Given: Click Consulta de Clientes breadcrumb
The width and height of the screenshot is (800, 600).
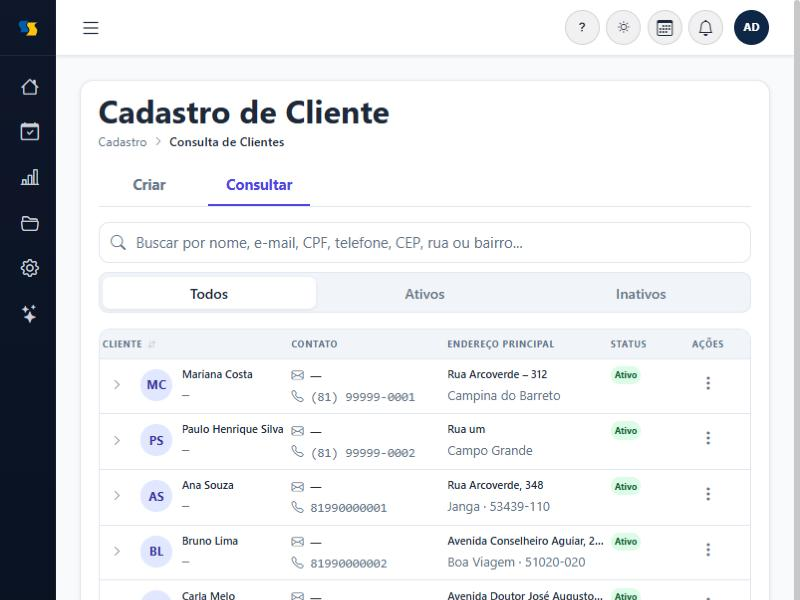Looking at the screenshot, I should pyautogui.click(x=227, y=142).
